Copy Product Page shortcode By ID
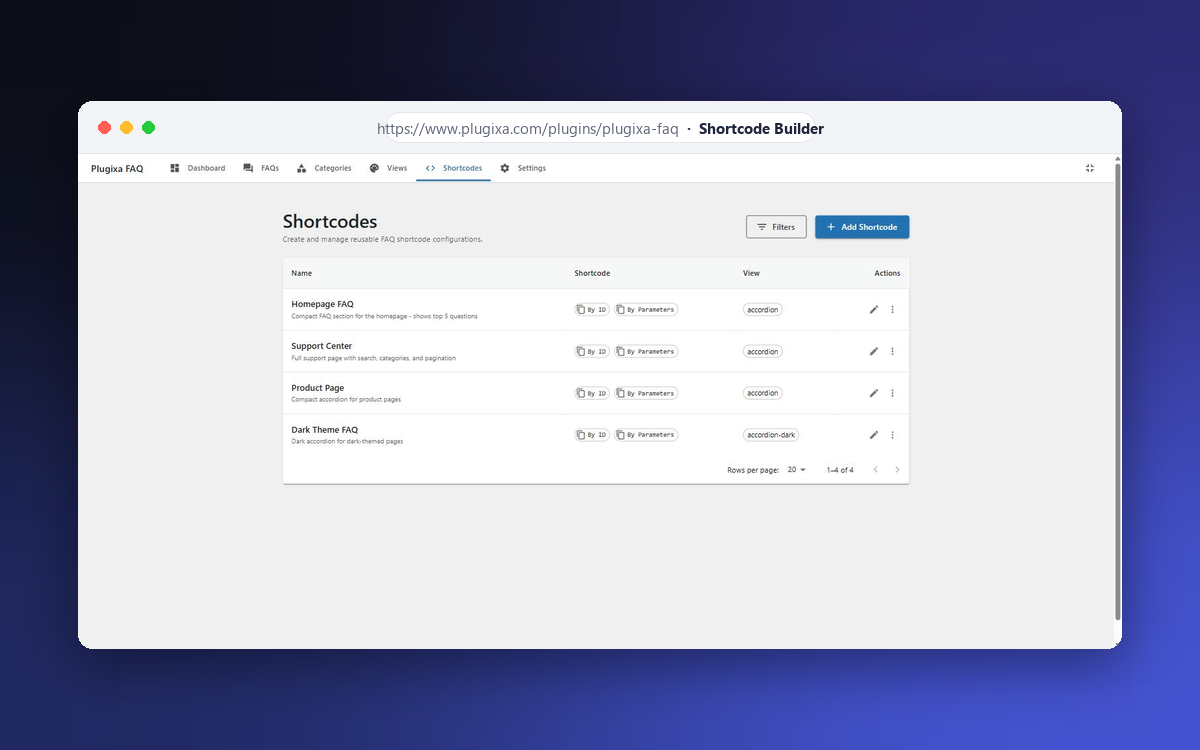This screenshot has width=1200, height=750. tap(592, 393)
